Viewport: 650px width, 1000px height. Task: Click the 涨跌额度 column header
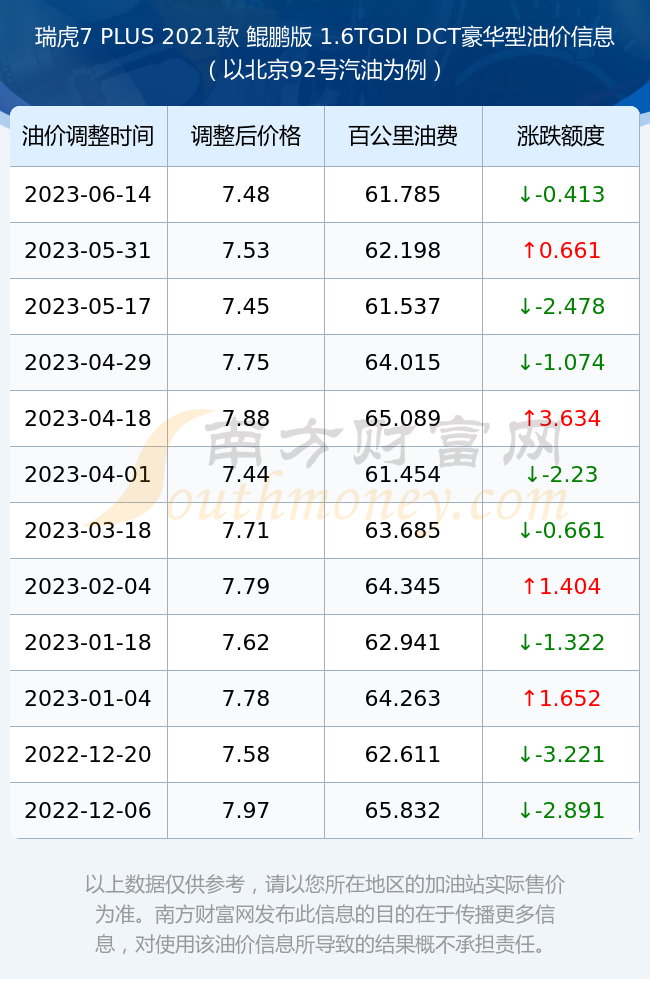point(561,136)
